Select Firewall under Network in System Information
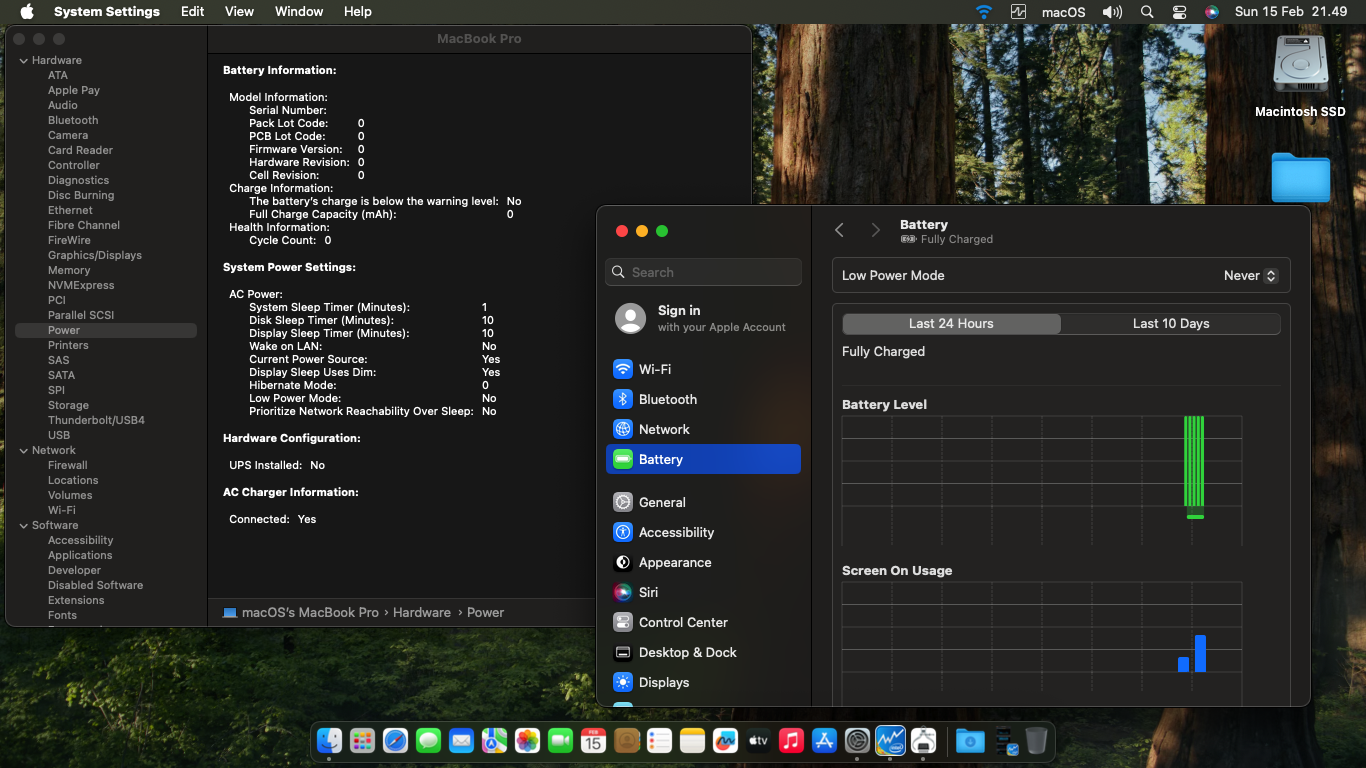The image size is (1366, 768). pyautogui.click(x=68, y=465)
